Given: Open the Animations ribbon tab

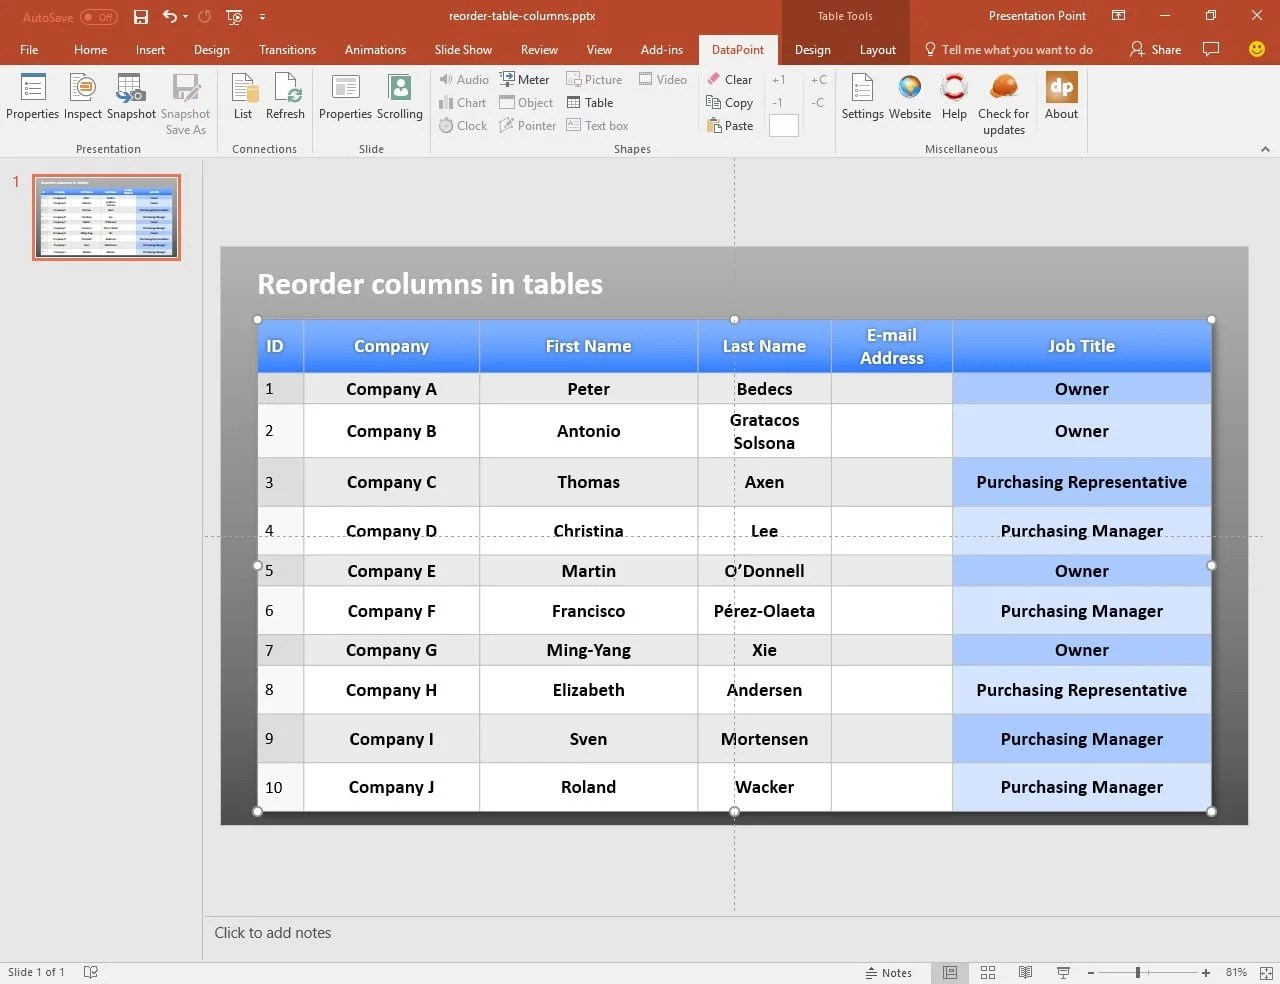Looking at the screenshot, I should (375, 49).
